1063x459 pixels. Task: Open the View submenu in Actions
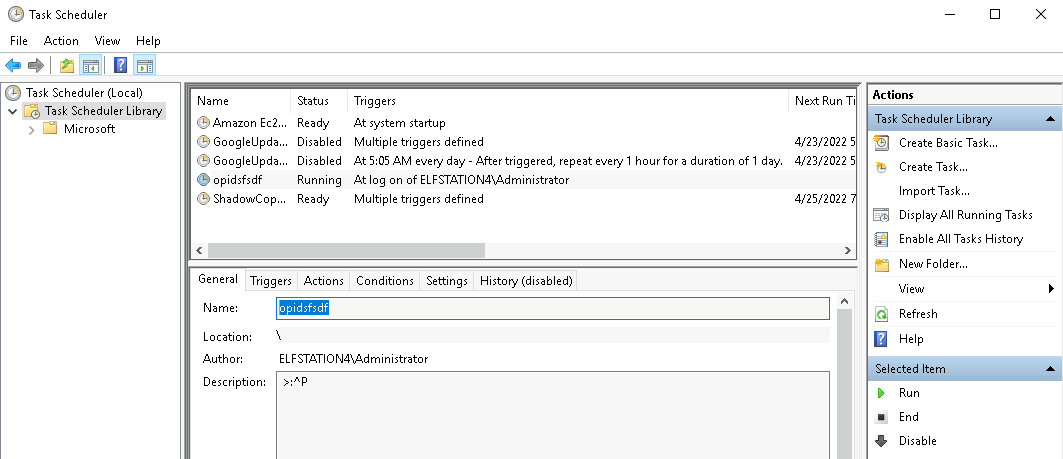[911, 289]
